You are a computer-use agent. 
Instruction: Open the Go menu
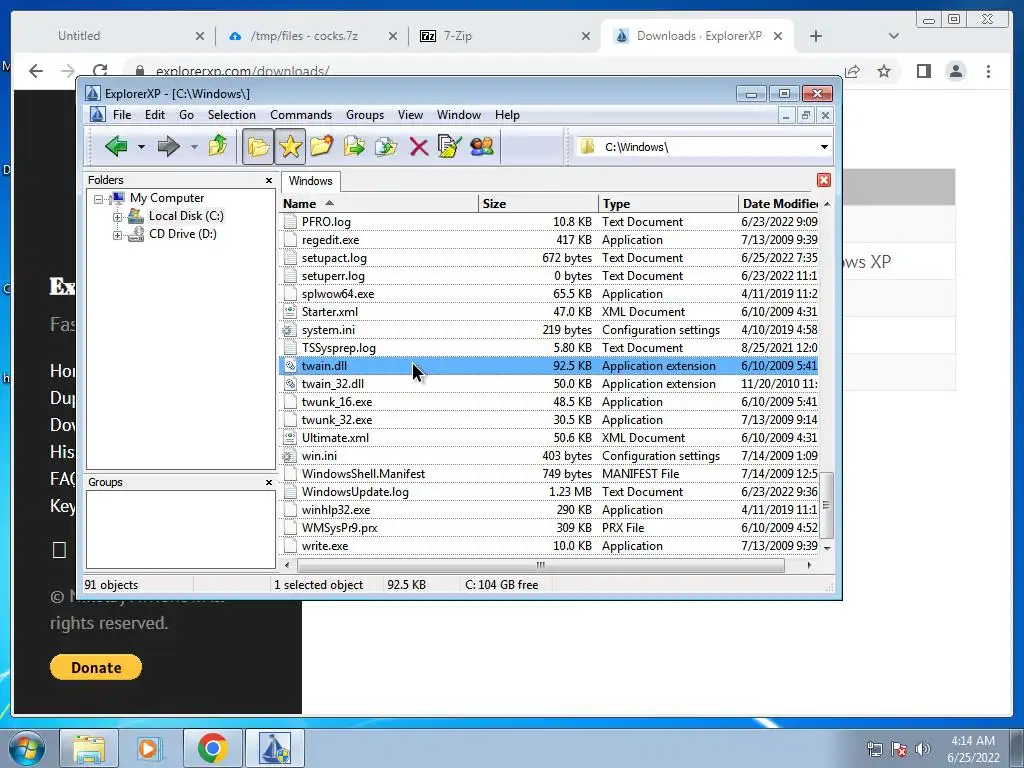(186, 115)
